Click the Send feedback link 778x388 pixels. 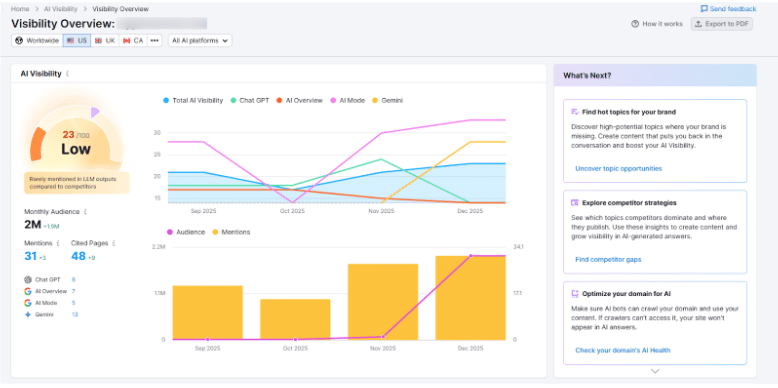728,9
